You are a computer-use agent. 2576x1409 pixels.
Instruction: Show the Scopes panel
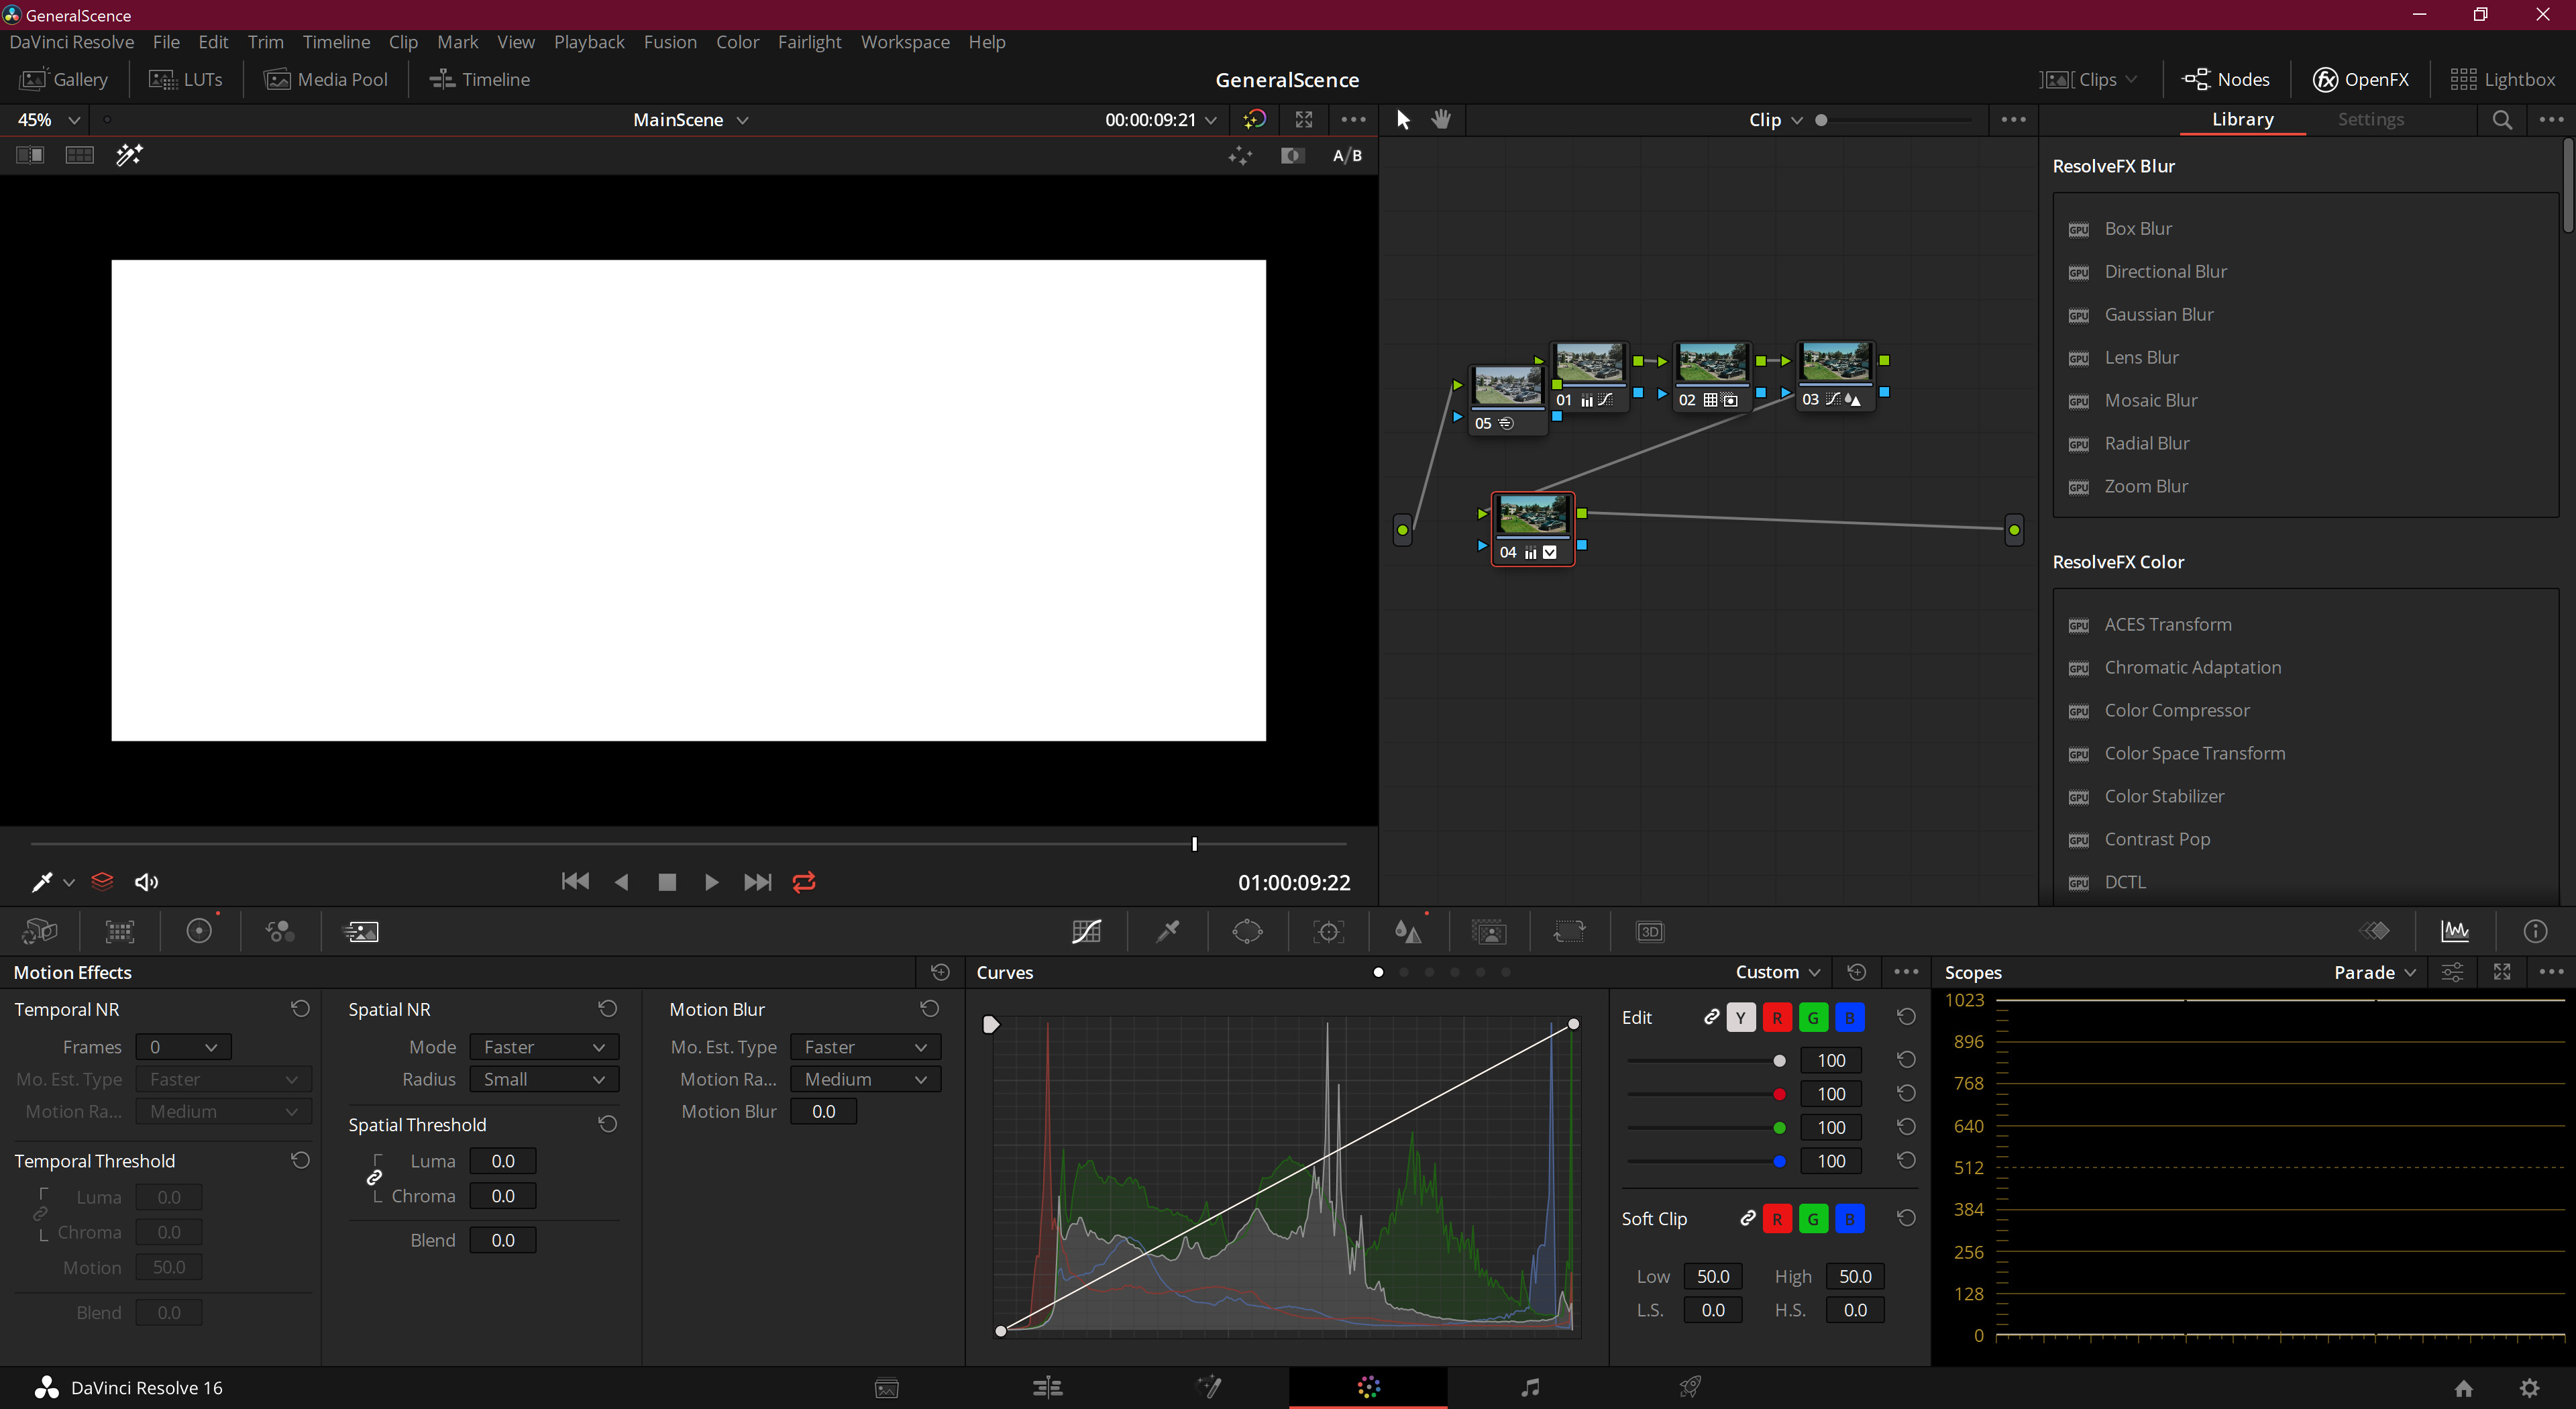click(2455, 931)
